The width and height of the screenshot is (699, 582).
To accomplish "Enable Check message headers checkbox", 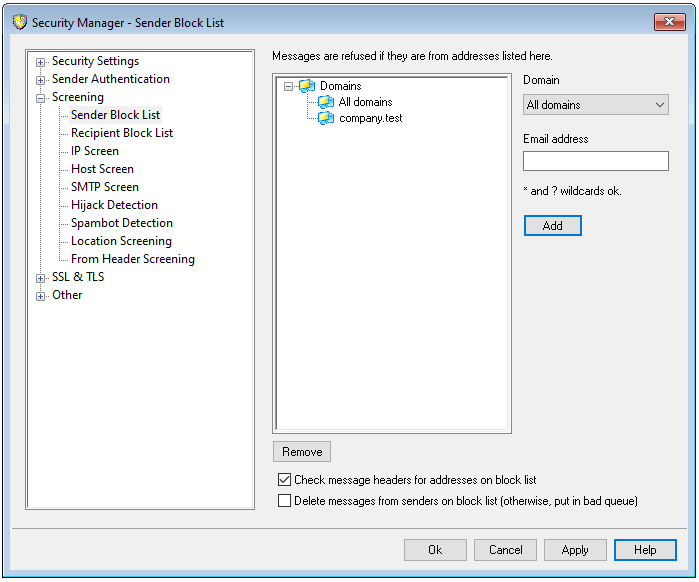I will click(x=285, y=480).
